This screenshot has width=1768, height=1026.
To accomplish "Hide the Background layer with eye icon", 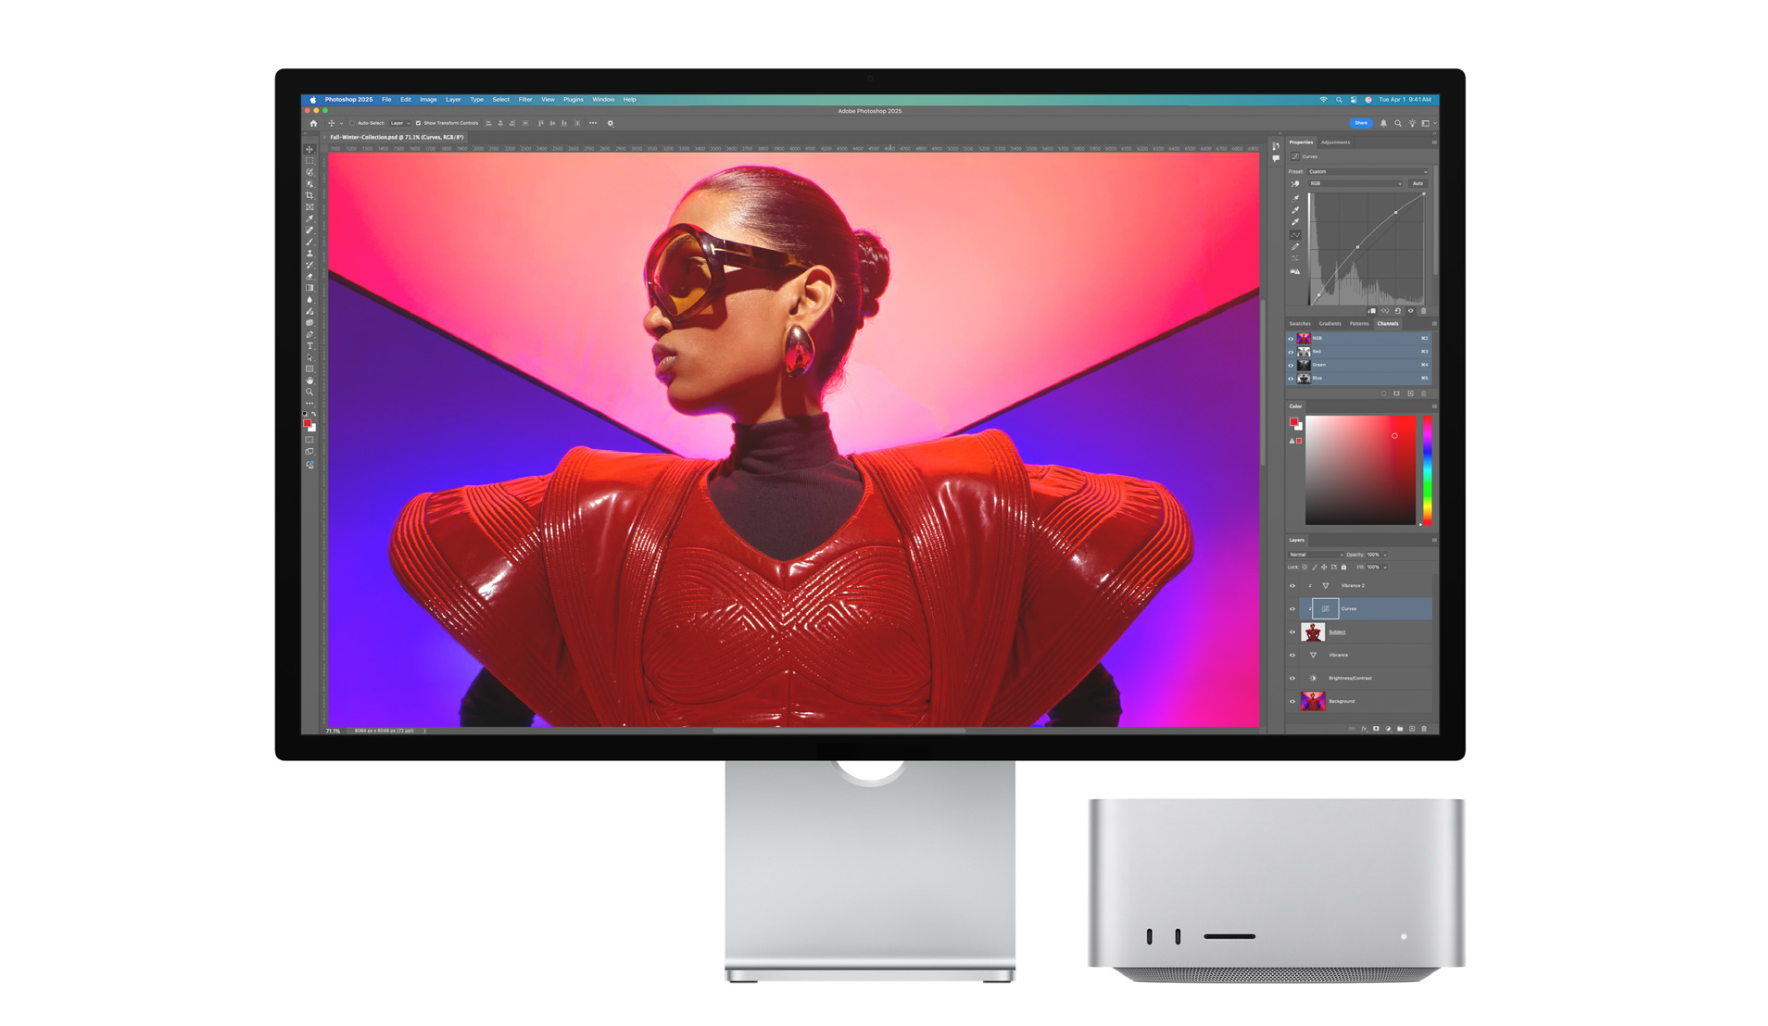I will pyautogui.click(x=1292, y=701).
